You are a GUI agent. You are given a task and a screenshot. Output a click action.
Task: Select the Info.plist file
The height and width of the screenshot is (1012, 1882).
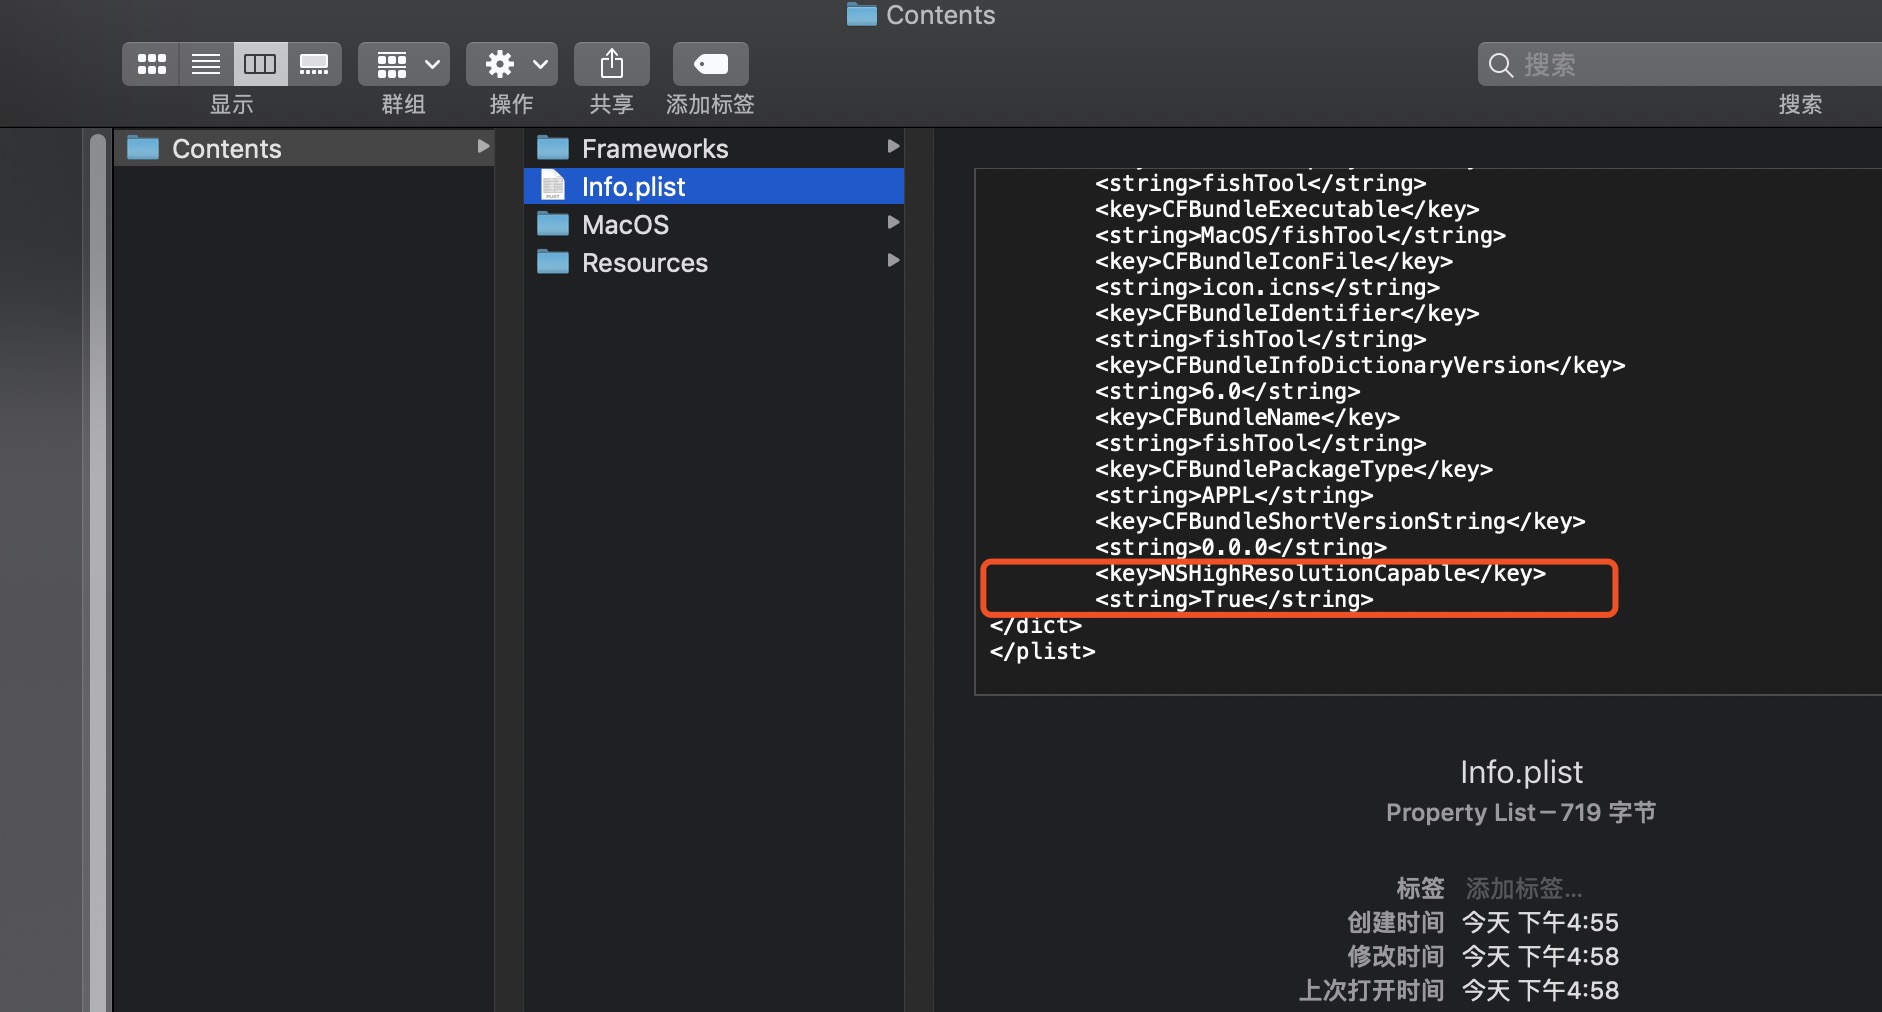pyautogui.click(x=633, y=186)
